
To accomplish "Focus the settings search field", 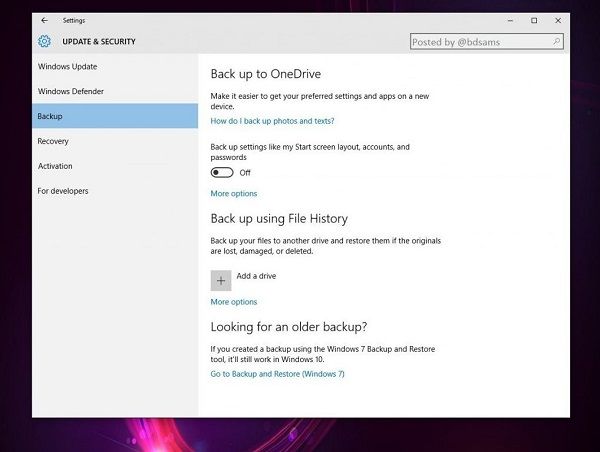I will tap(487, 41).
